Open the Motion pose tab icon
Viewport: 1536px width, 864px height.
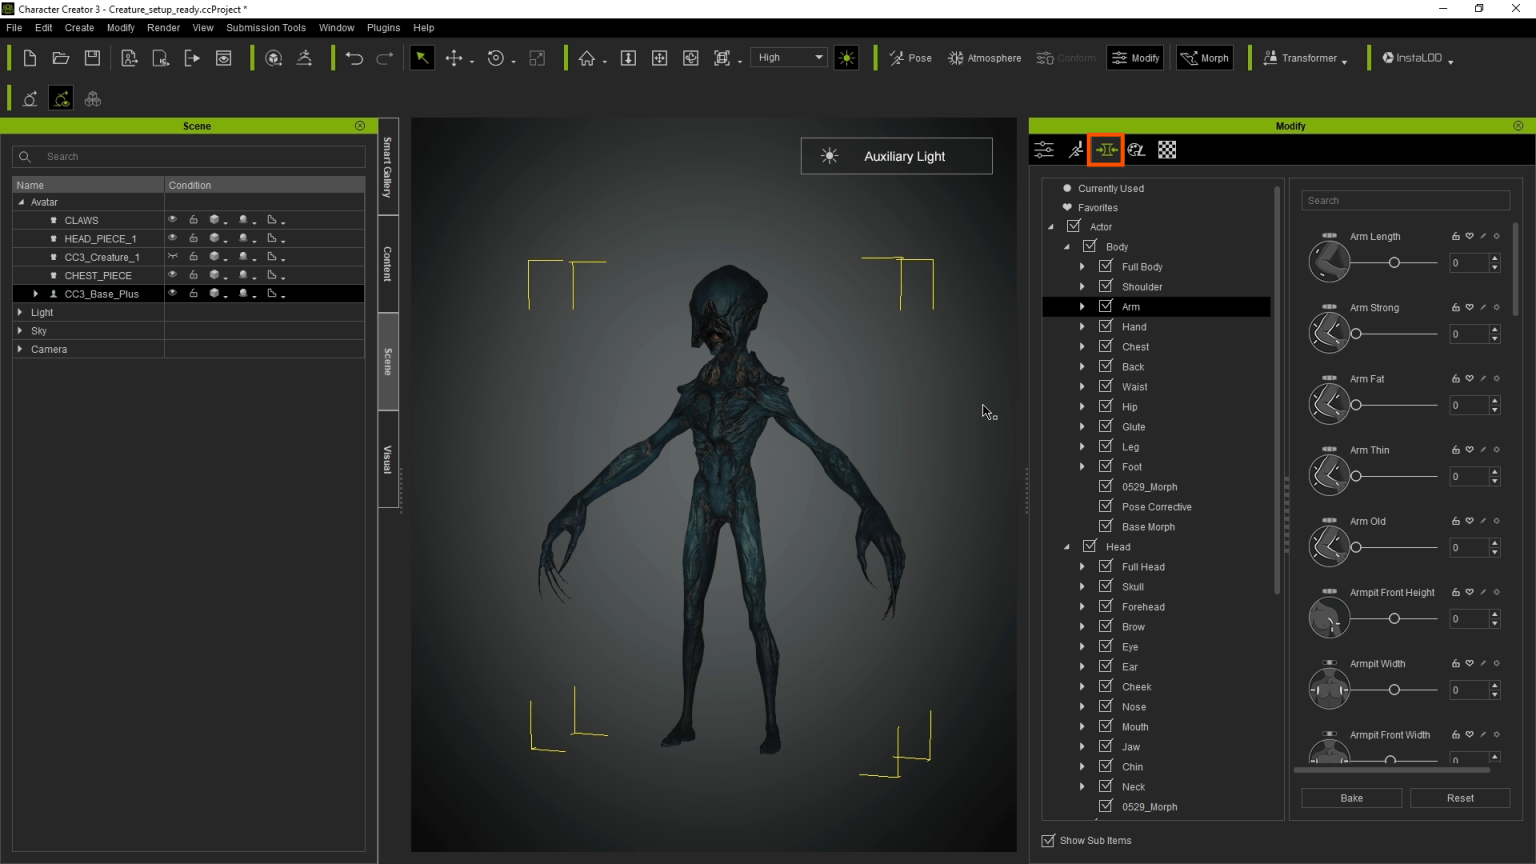pos(1076,150)
